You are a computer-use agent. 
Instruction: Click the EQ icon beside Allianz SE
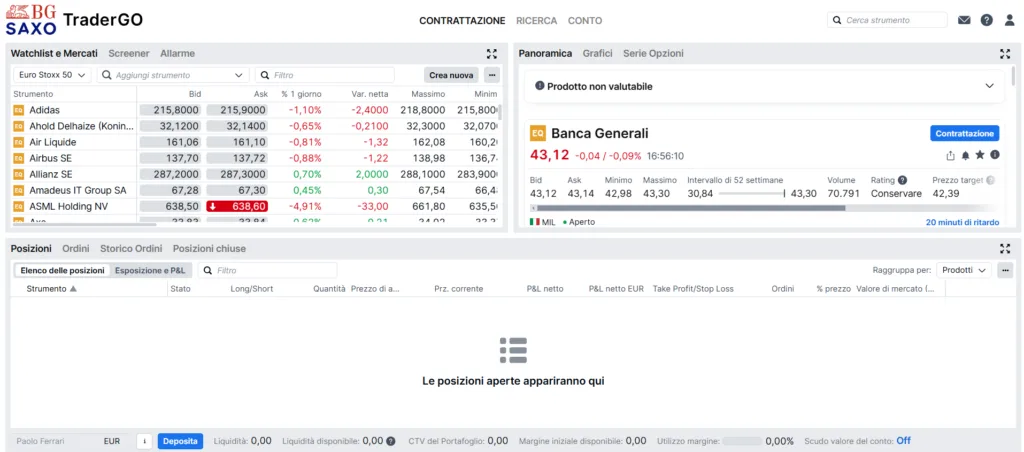click(18, 174)
